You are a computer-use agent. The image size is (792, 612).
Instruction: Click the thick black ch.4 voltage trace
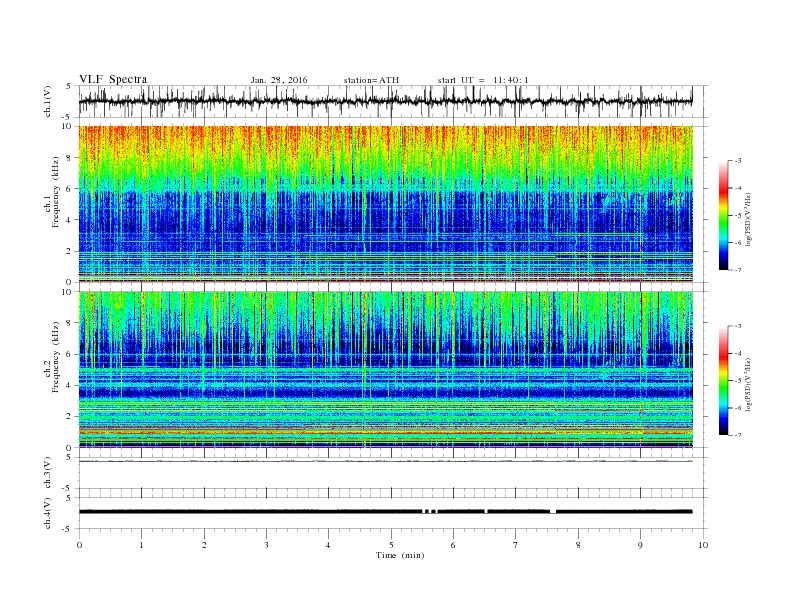(385, 512)
